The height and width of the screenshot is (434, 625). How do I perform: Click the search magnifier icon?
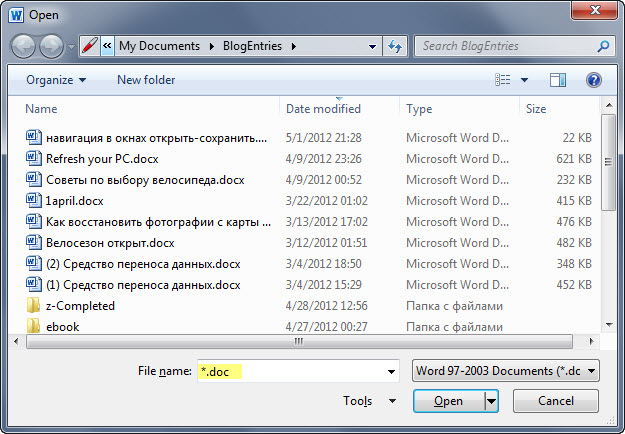tap(603, 46)
